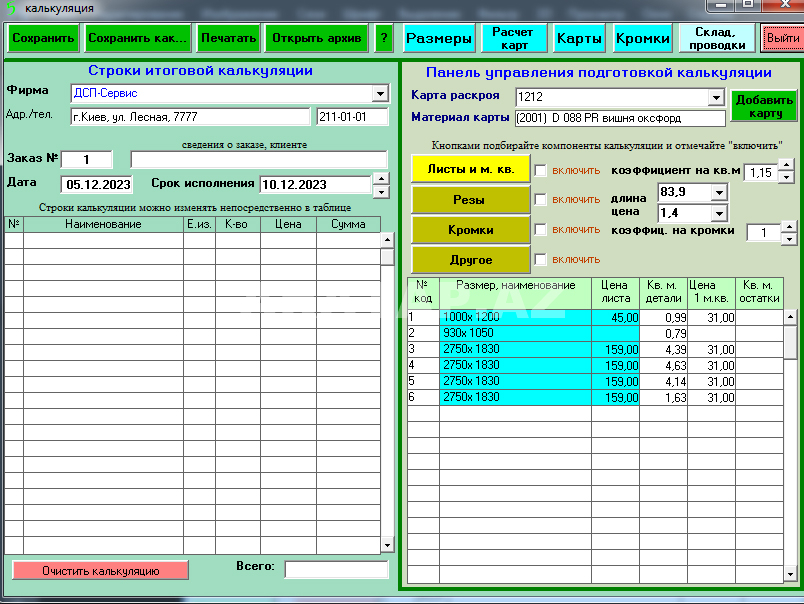Open the Карта раскроя dropdown
The width and height of the screenshot is (804, 604).
click(715, 97)
